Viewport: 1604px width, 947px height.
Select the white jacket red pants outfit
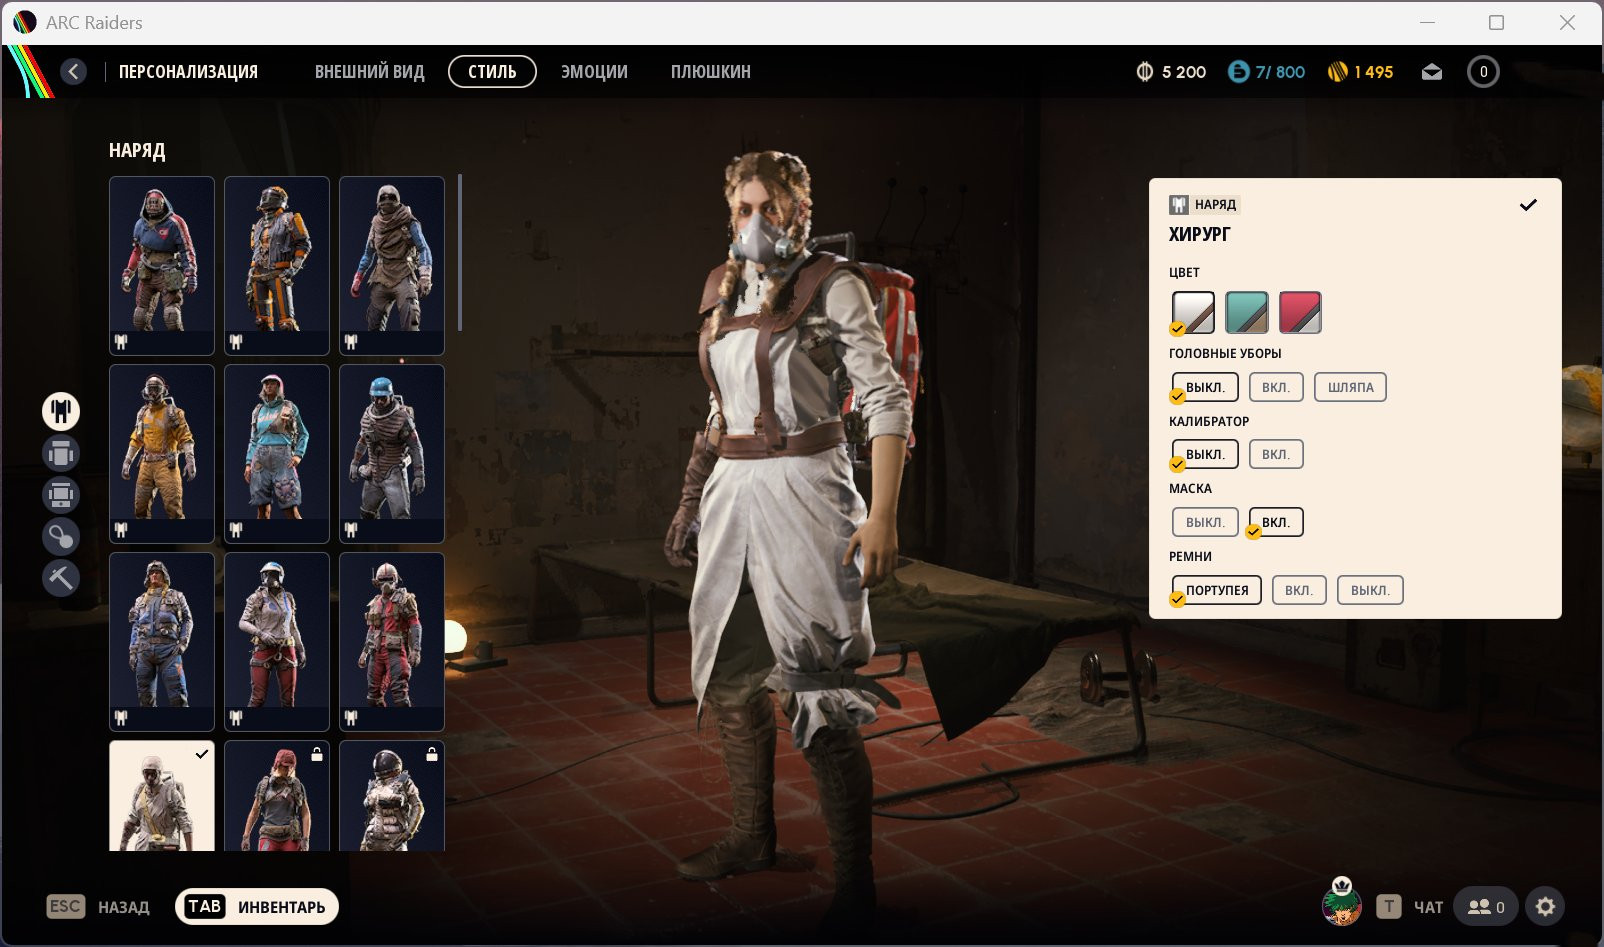277,642
